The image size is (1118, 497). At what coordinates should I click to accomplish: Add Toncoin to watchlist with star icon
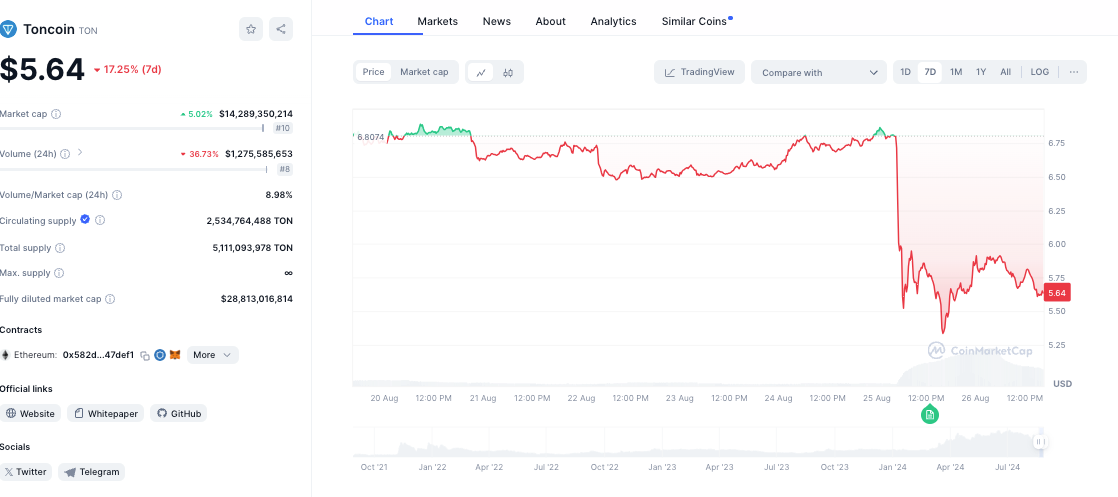pos(251,30)
